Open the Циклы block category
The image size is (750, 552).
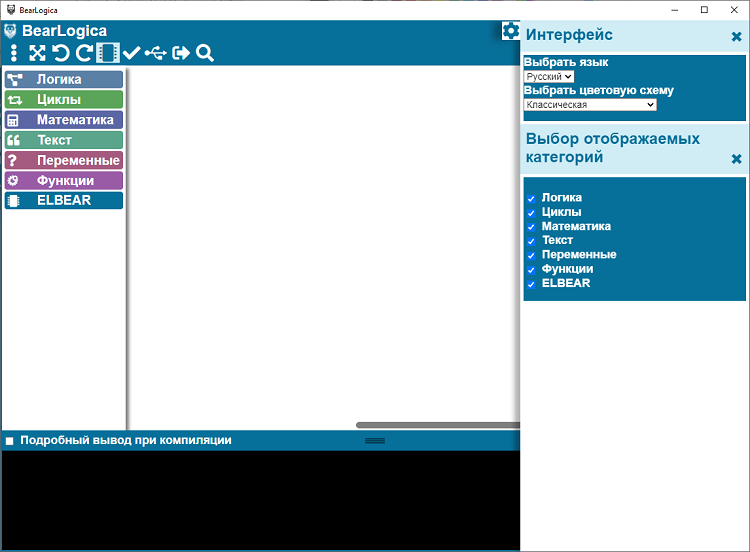point(64,99)
